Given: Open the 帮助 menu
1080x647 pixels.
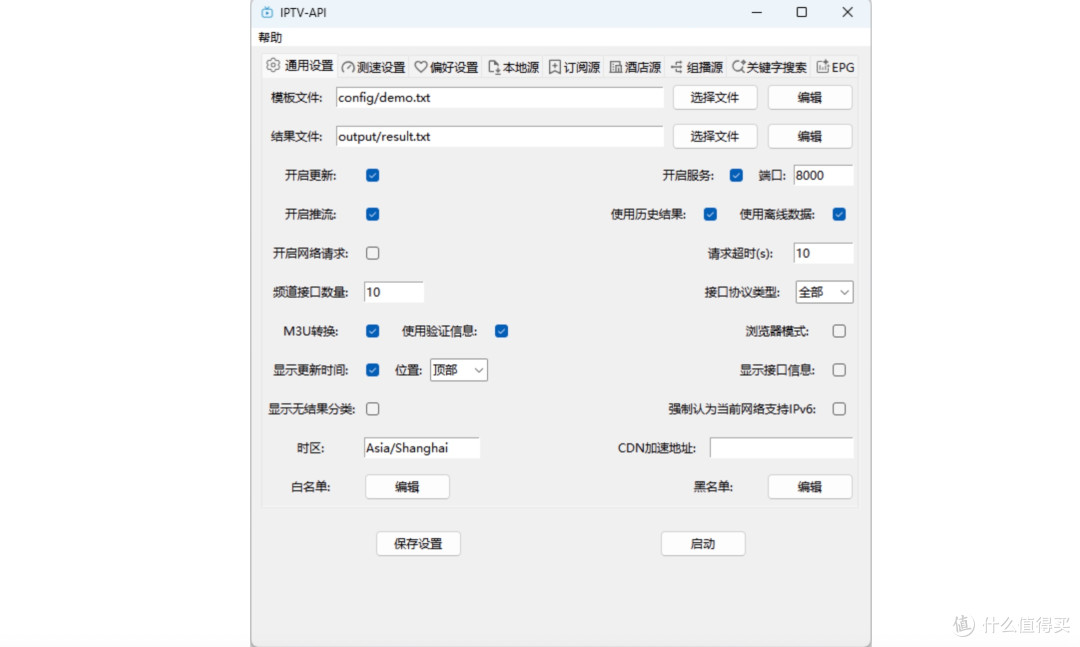Looking at the screenshot, I should tap(270, 38).
